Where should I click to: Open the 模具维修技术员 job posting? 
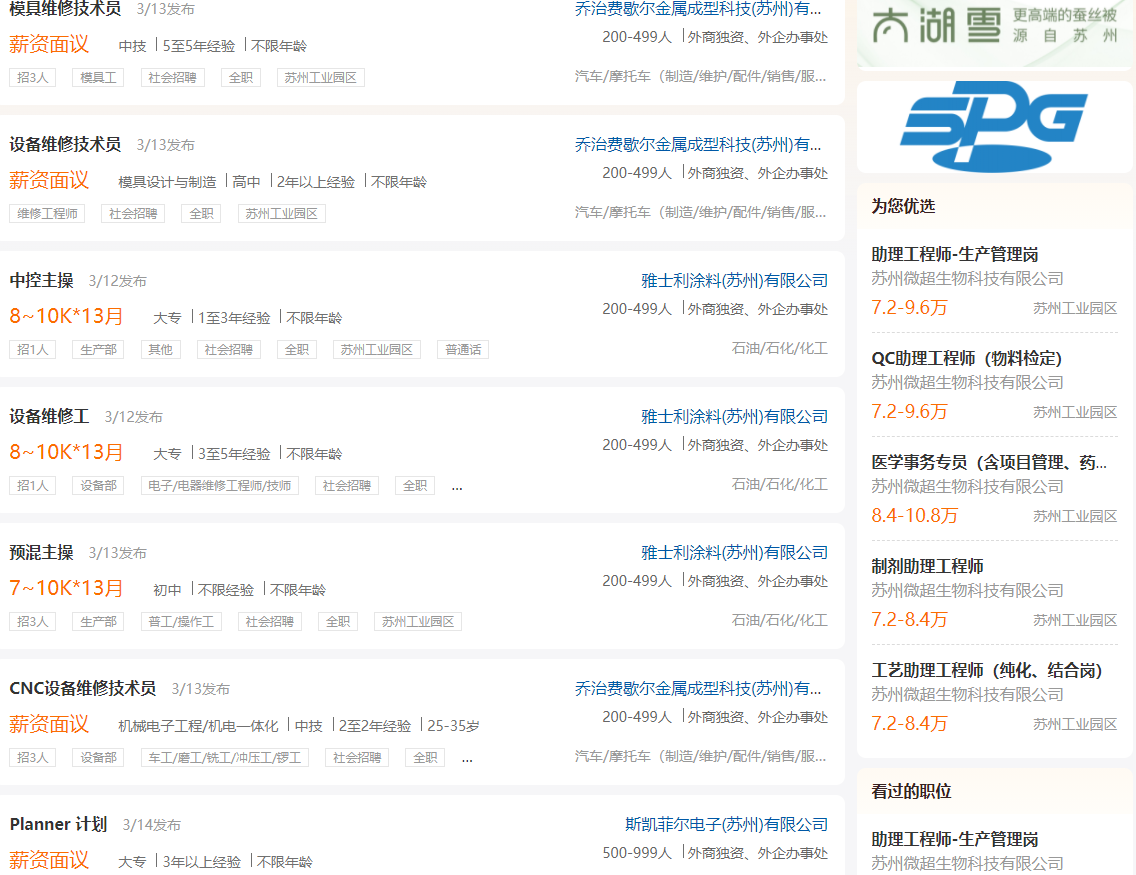[x=65, y=9]
